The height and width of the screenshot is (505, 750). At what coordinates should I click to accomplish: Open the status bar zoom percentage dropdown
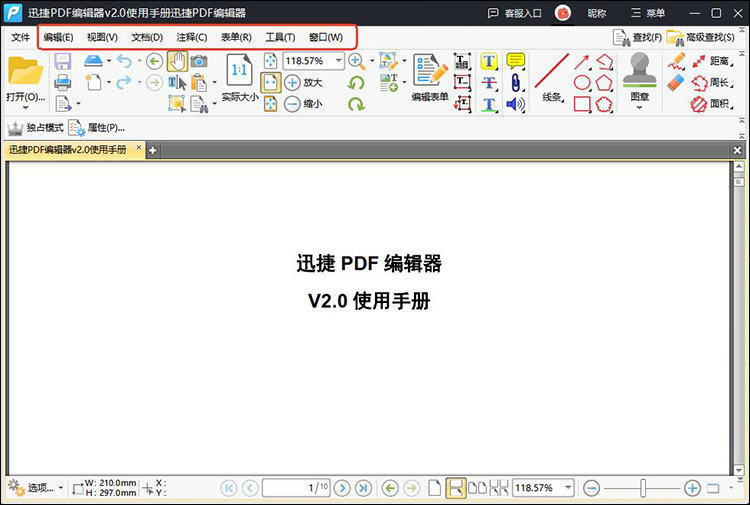coord(568,488)
